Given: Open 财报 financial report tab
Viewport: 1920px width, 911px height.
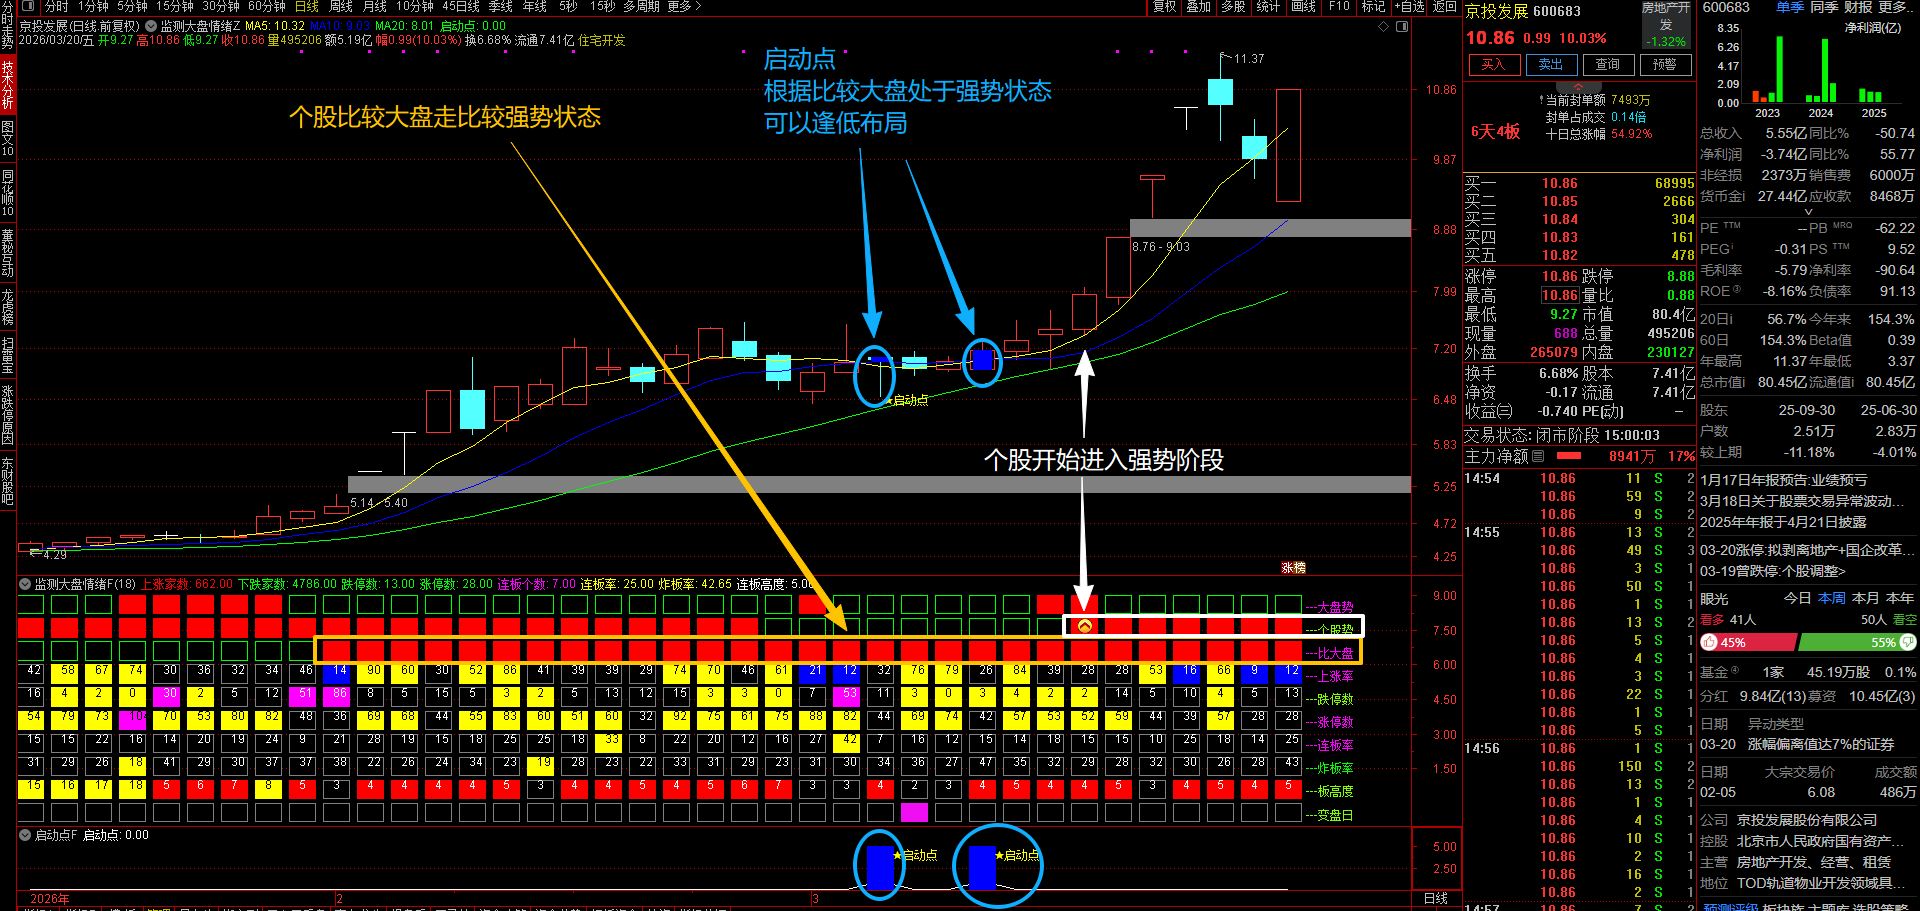Looking at the screenshot, I should pyautogui.click(x=1858, y=7).
